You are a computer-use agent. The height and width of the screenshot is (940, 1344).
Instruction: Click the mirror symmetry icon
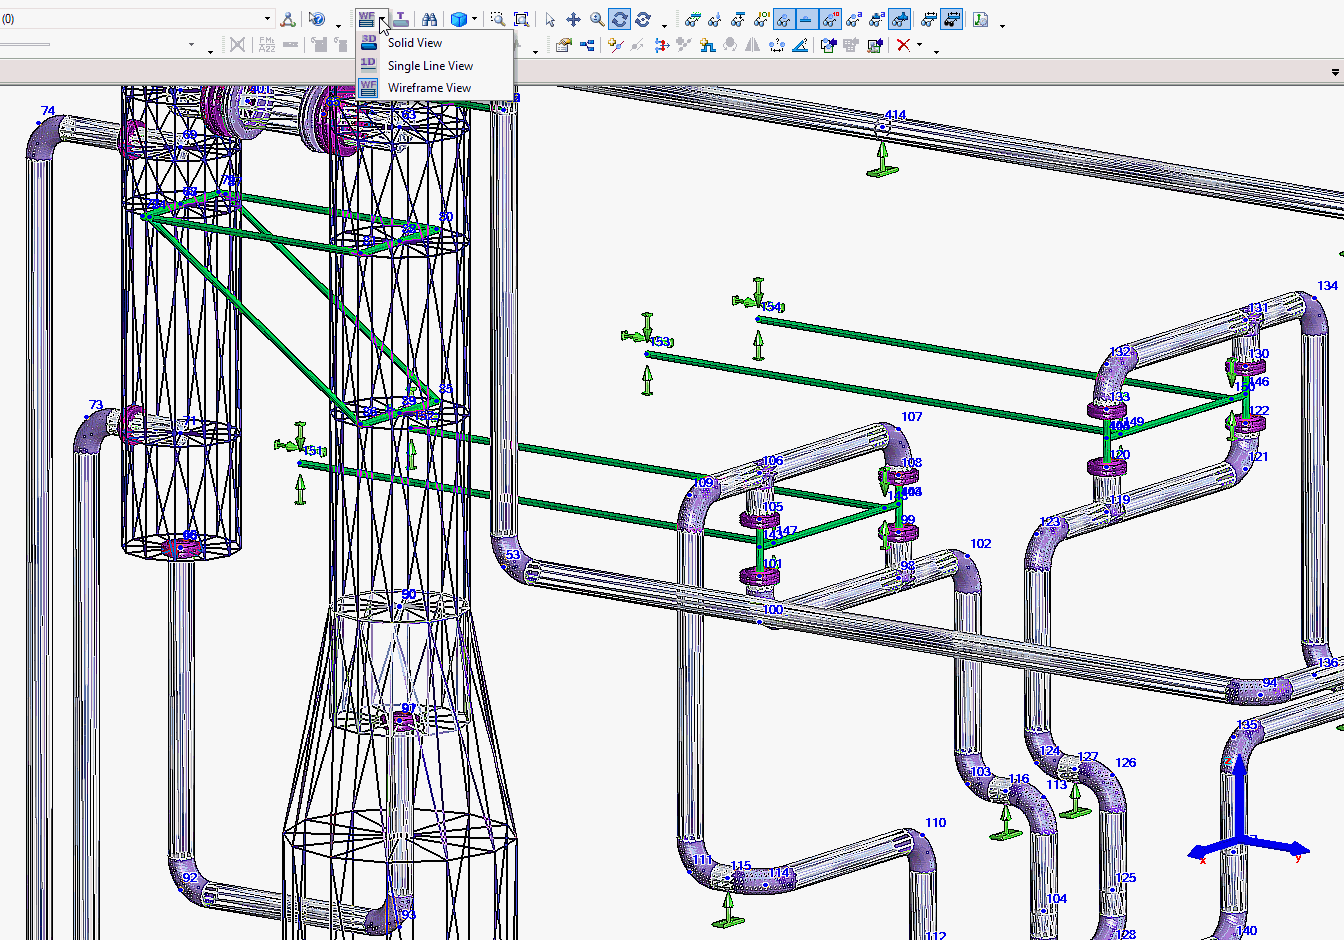[753, 45]
